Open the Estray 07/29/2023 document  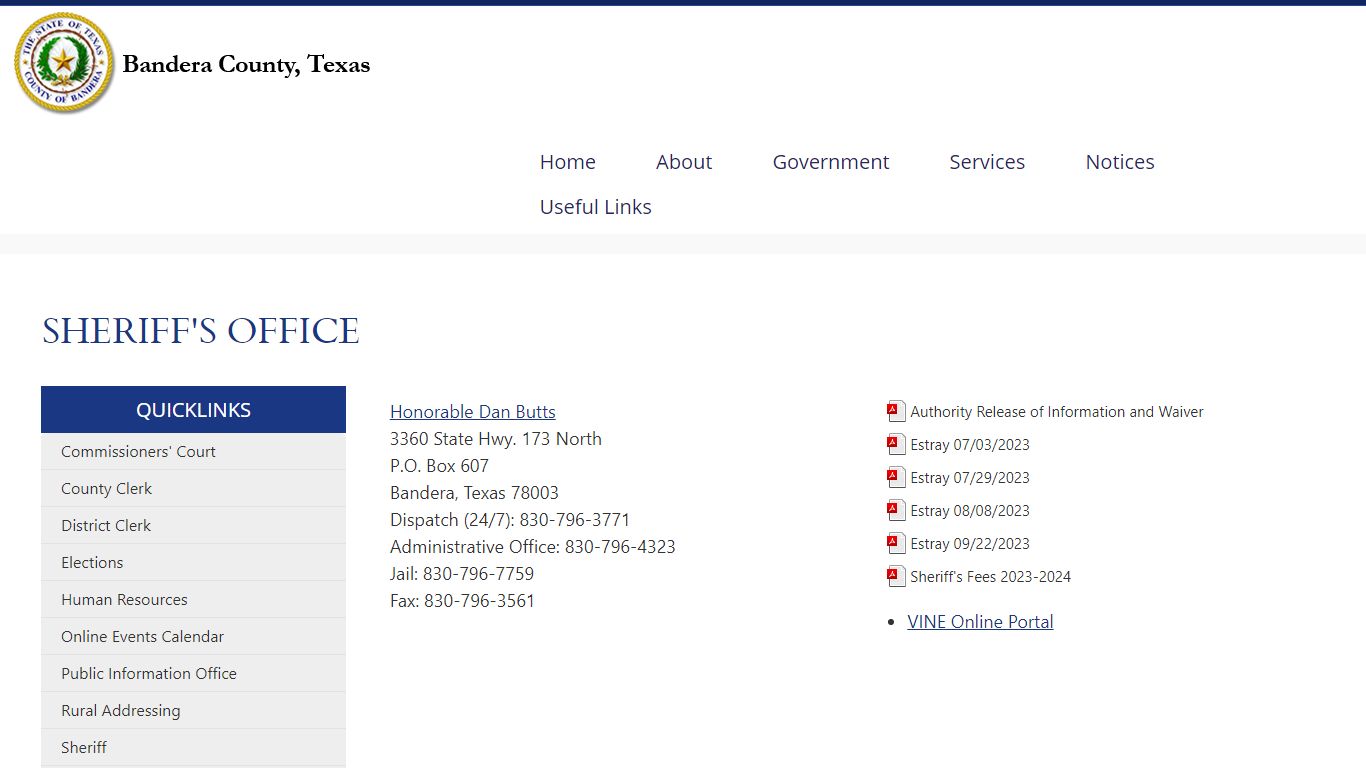[970, 478]
